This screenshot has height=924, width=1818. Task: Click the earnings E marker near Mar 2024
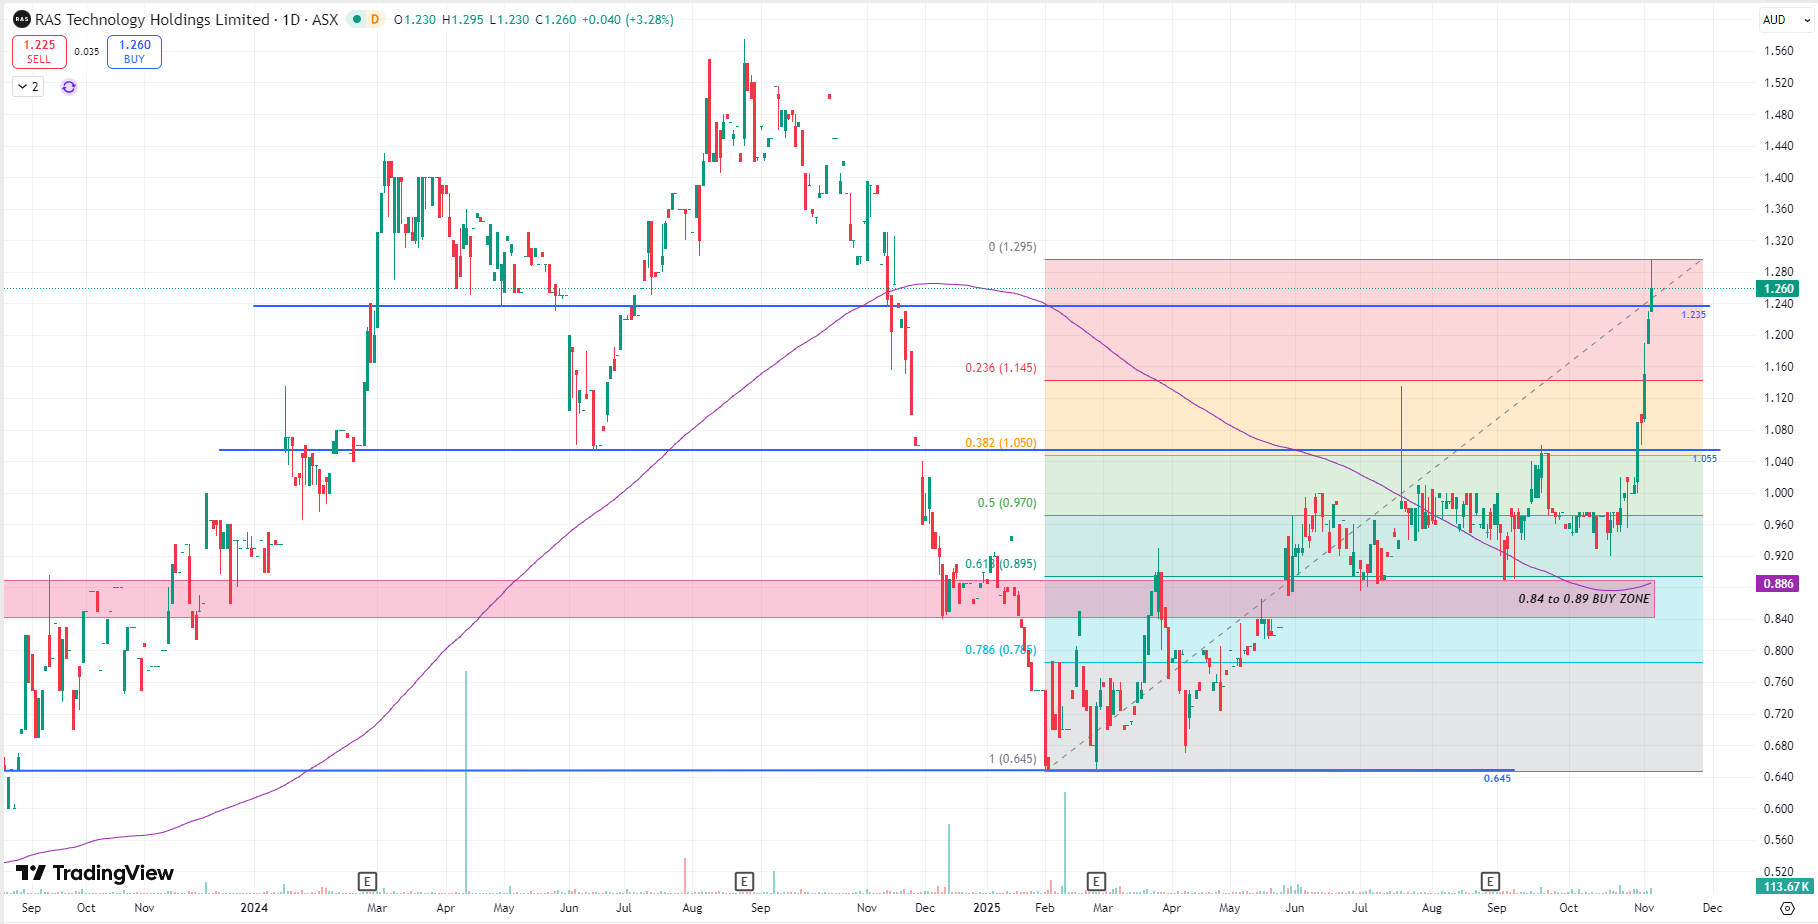[x=367, y=881]
